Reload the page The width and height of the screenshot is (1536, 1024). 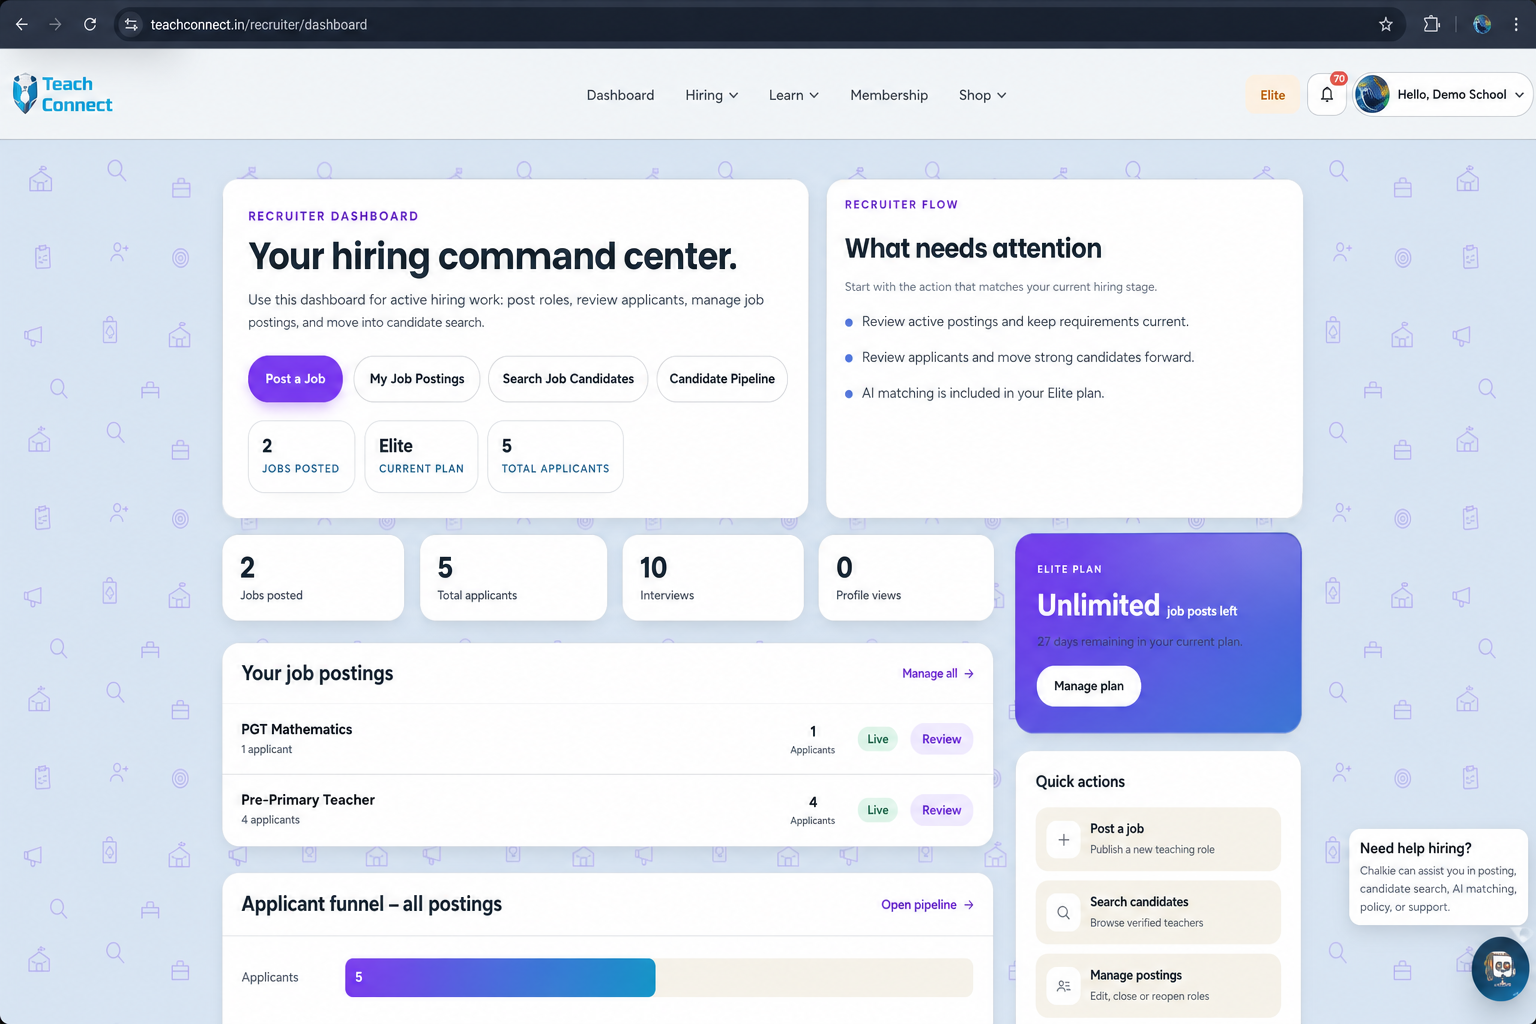[x=90, y=24]
